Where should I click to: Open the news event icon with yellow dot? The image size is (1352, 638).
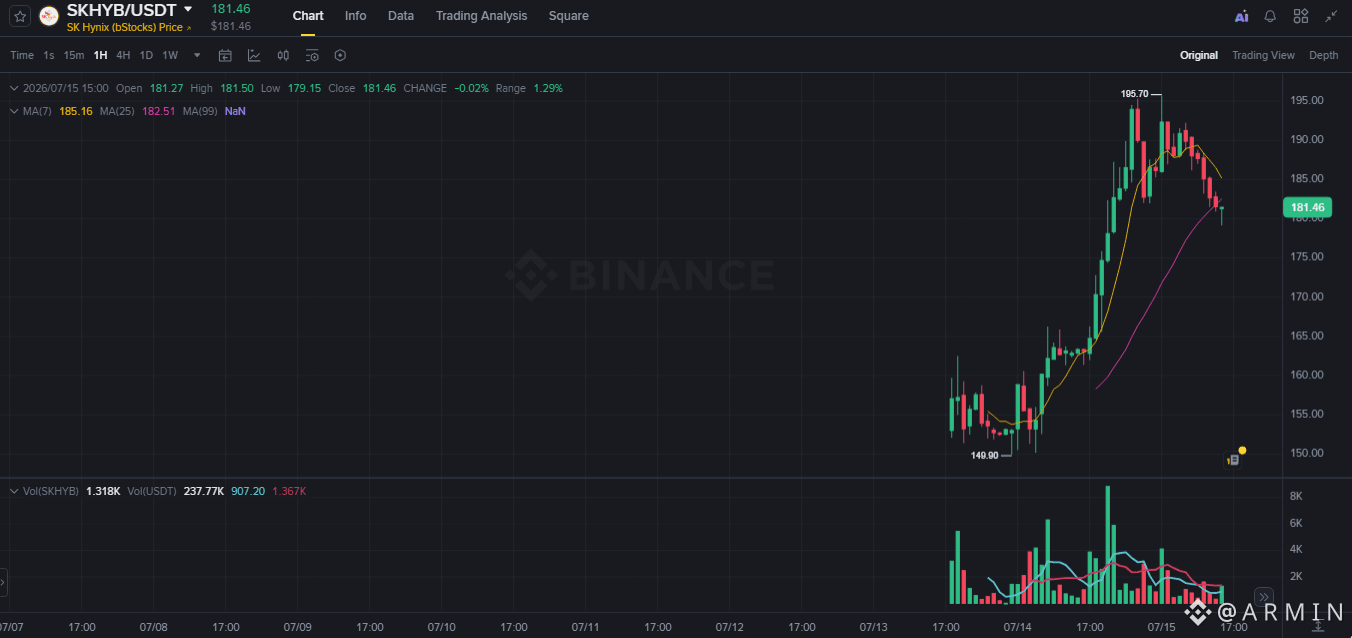pos(1234,459)
